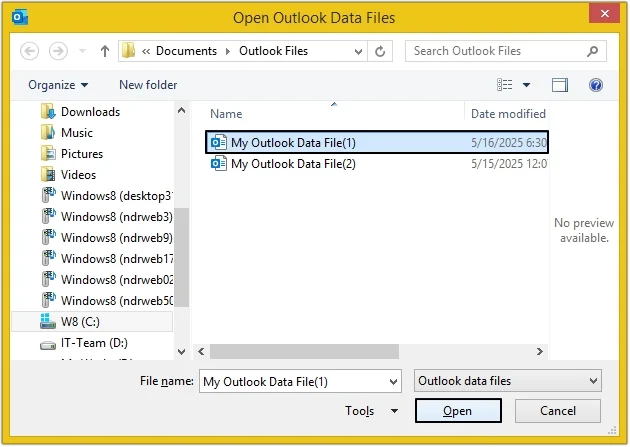Click icon of My Outlook Data File(1)
The width and height of the screenshot is (630, 447).
coord(219,142)
